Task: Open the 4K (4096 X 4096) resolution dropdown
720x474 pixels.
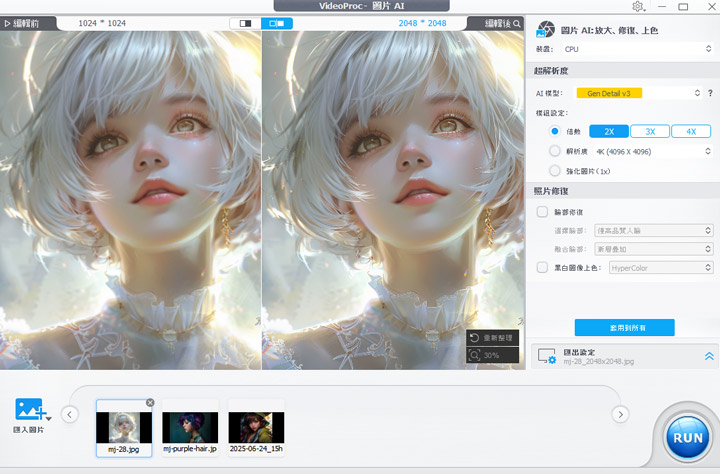Action: pyautogui.click(x=653, y=151)
